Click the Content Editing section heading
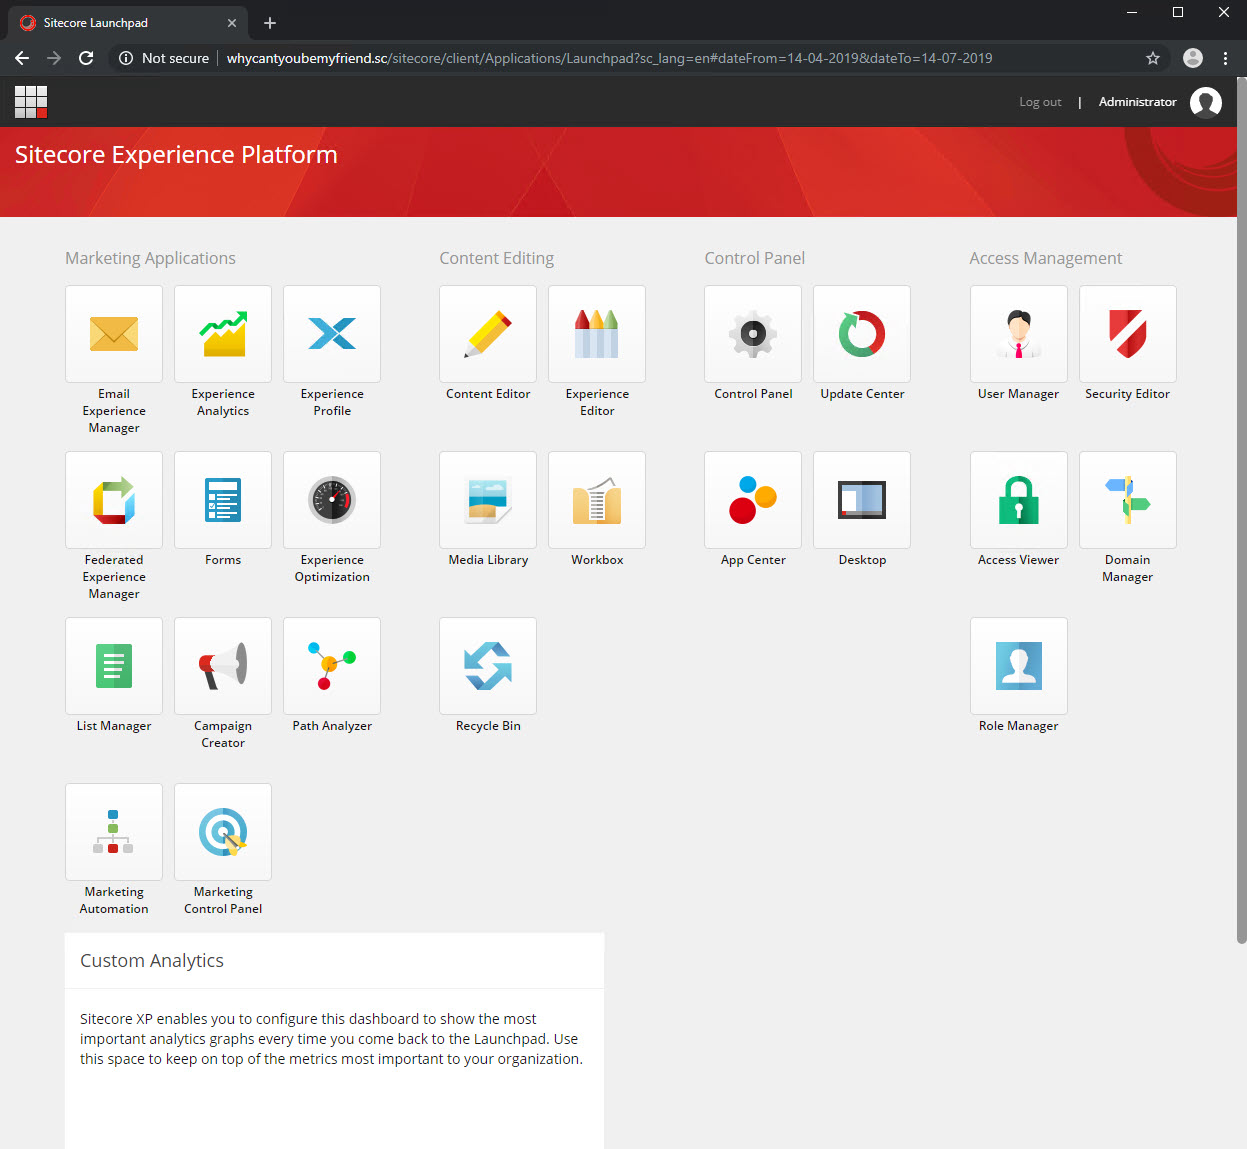1247x1149 pixels. click(496, 258)
